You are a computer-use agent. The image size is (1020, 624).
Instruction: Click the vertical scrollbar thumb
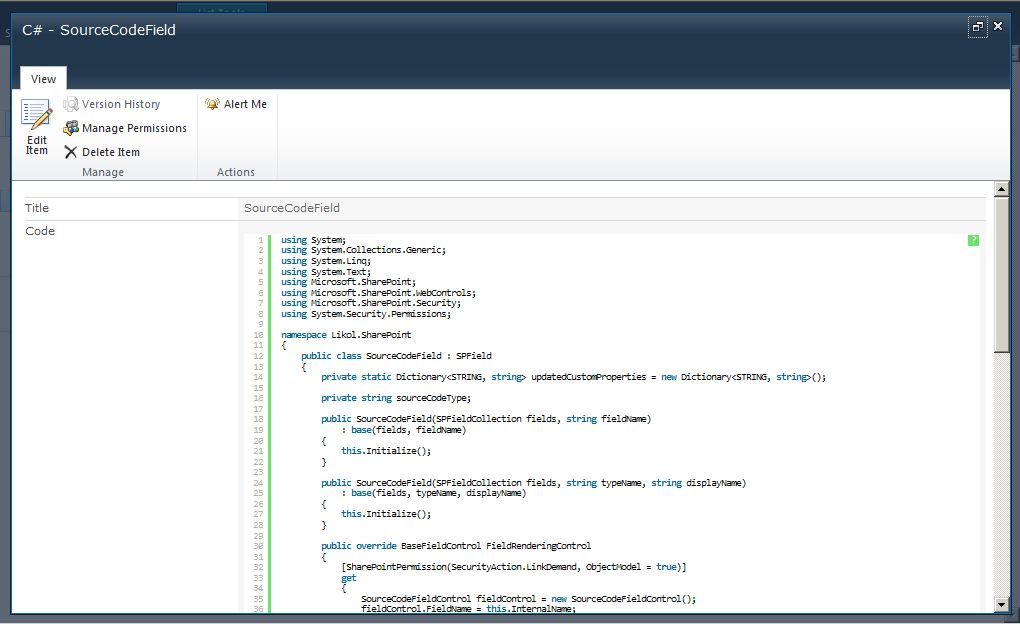[1001, 275]
